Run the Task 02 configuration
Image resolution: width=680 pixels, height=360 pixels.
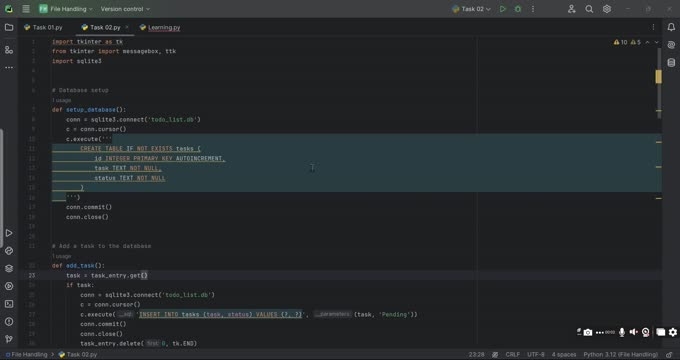[x=503, y=9]
